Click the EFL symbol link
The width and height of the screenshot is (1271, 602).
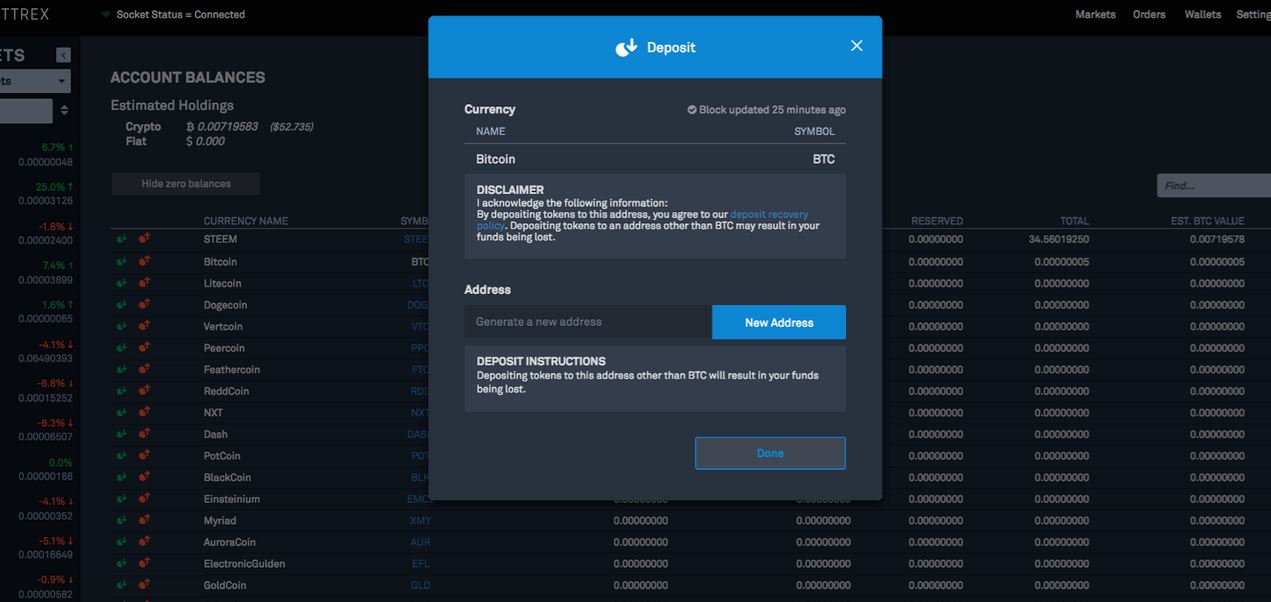[421, 564]
